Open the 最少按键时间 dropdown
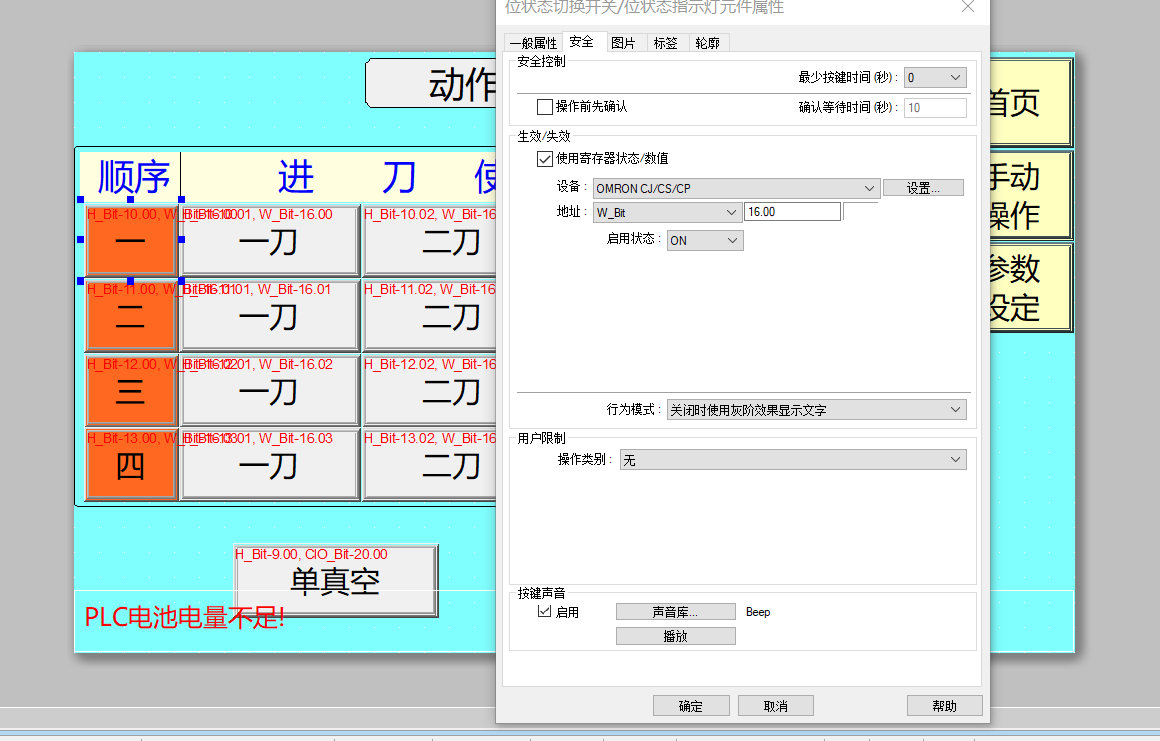 tap(935, 78)
